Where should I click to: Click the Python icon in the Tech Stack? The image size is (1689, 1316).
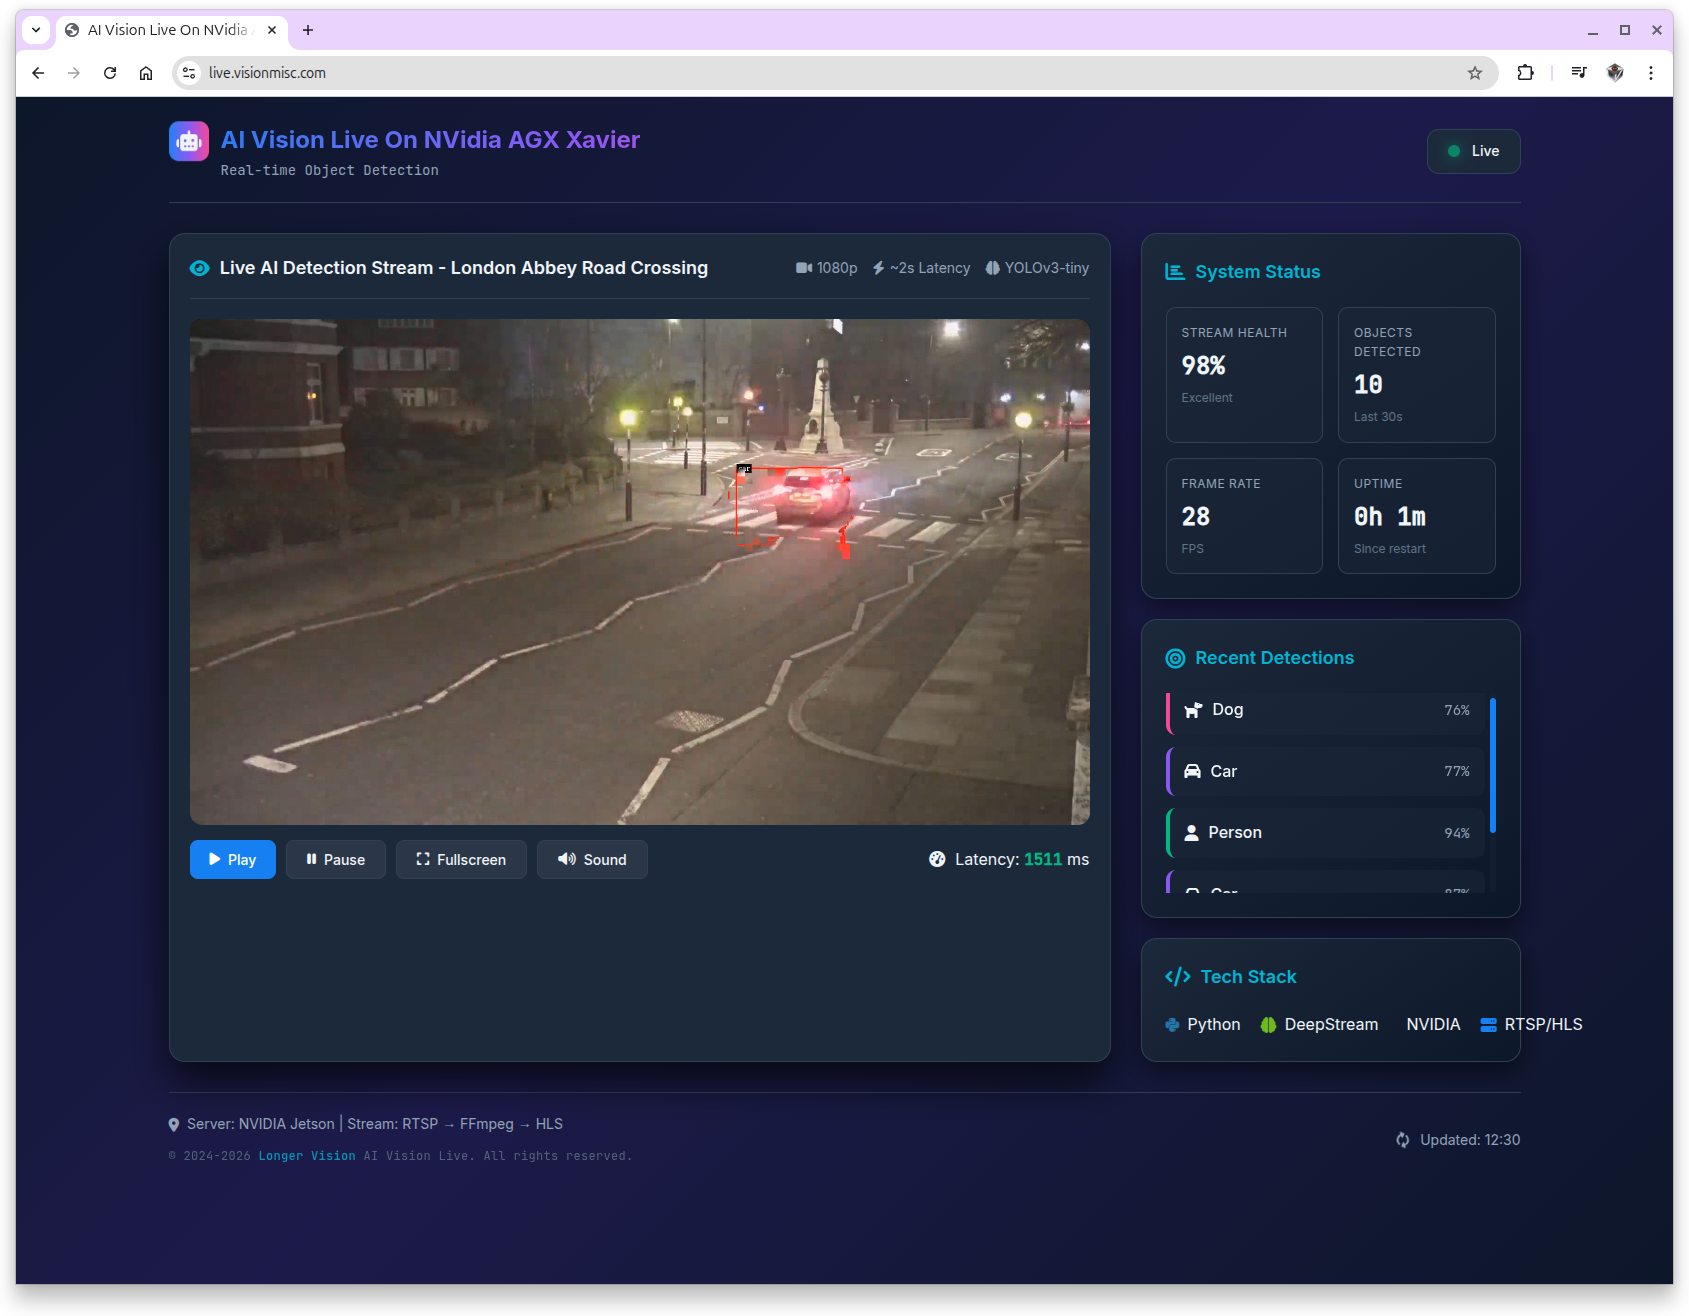pos(1171,1024)
